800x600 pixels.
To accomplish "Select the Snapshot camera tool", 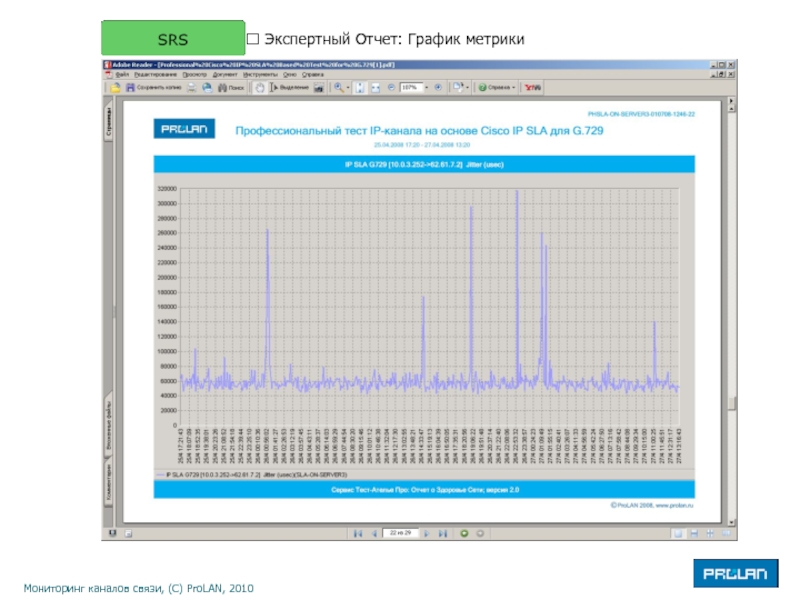I will point(319,88).
